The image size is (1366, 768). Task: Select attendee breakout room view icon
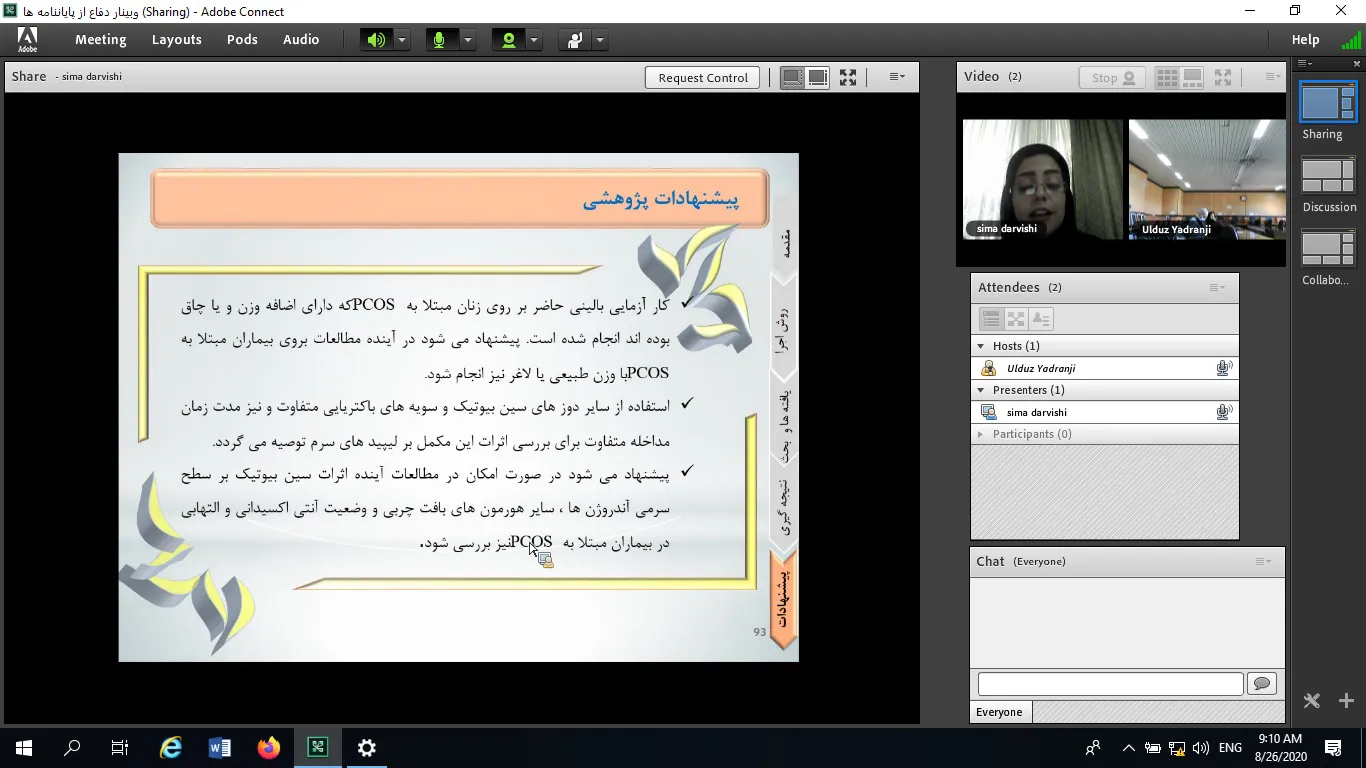pos(1016,319)
